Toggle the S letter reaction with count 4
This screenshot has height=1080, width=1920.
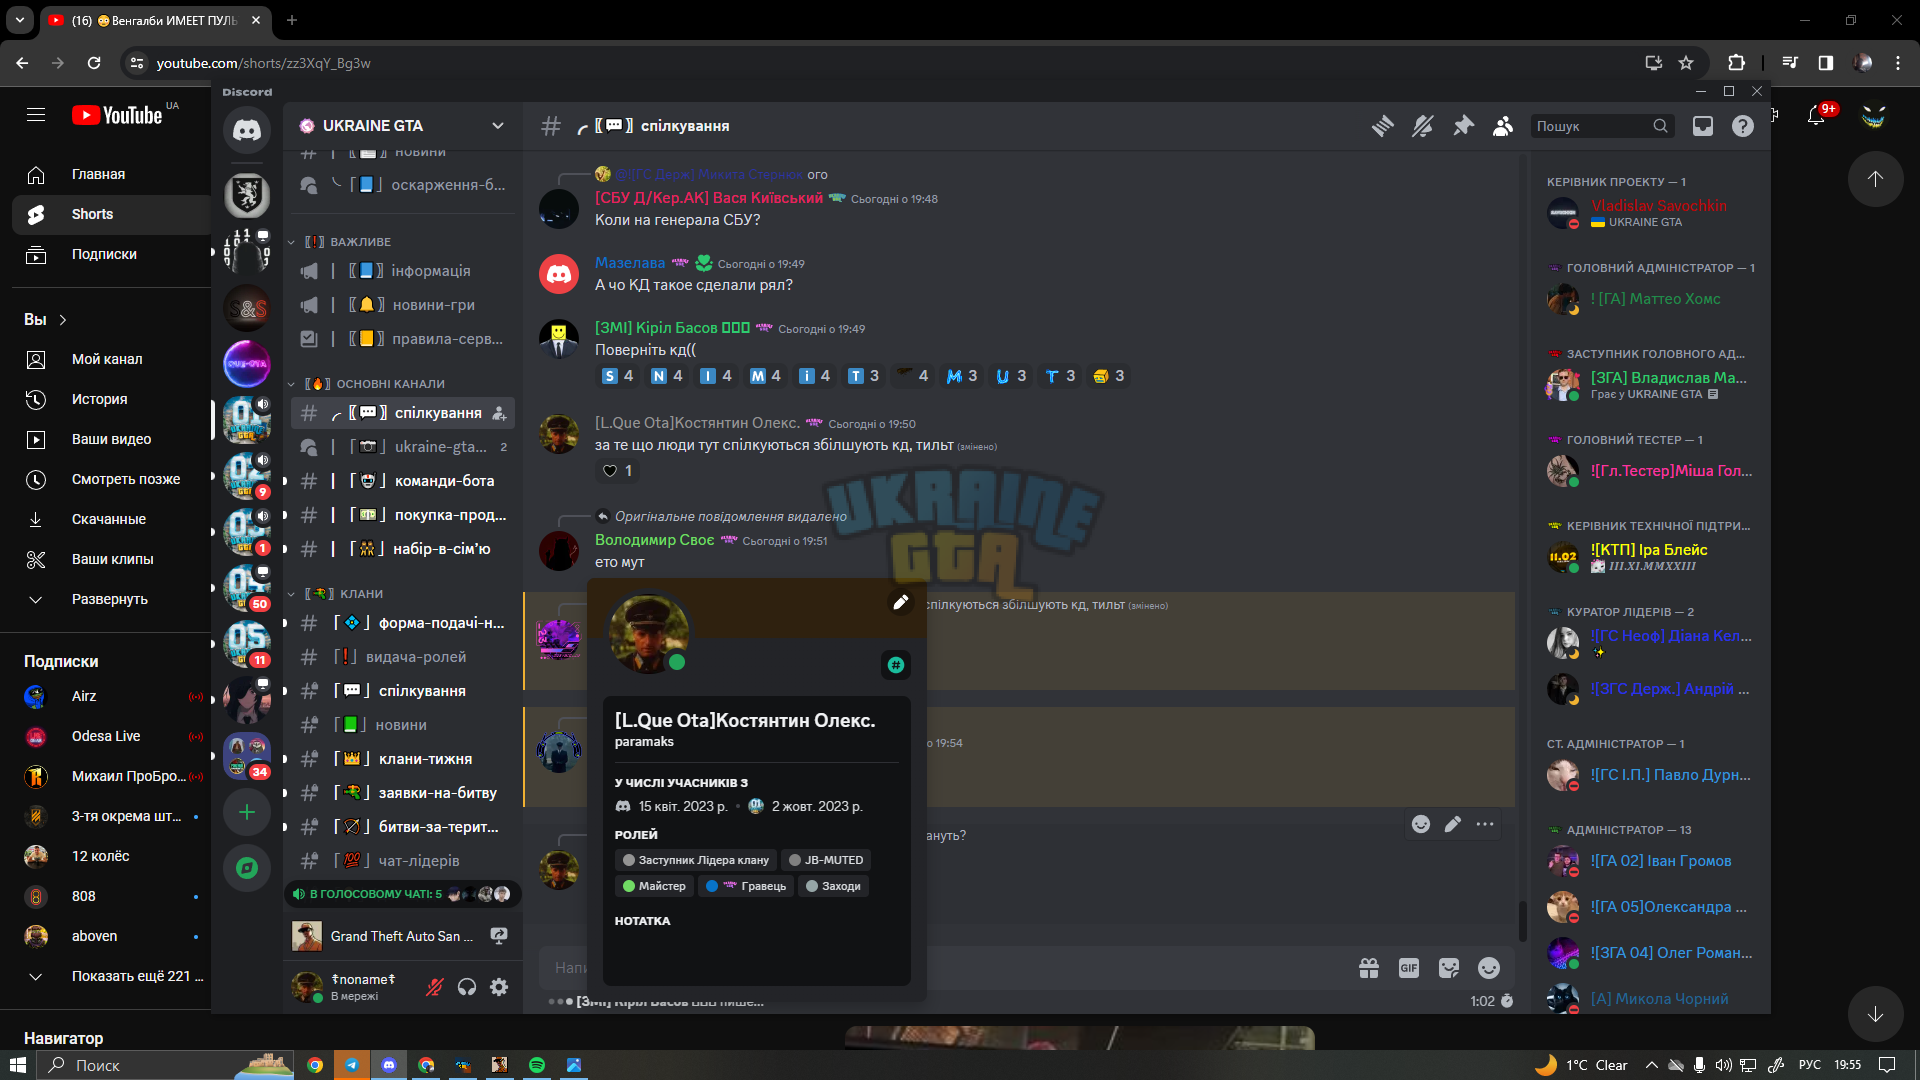(x=617, y=376)
